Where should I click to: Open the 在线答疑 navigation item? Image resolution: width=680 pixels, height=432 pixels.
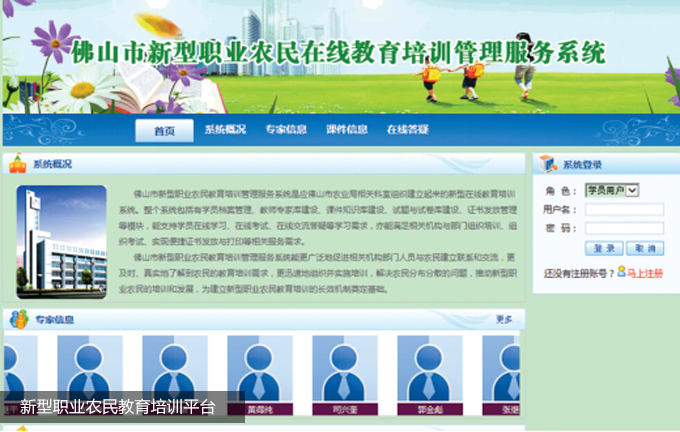click(x=408, y=130)
